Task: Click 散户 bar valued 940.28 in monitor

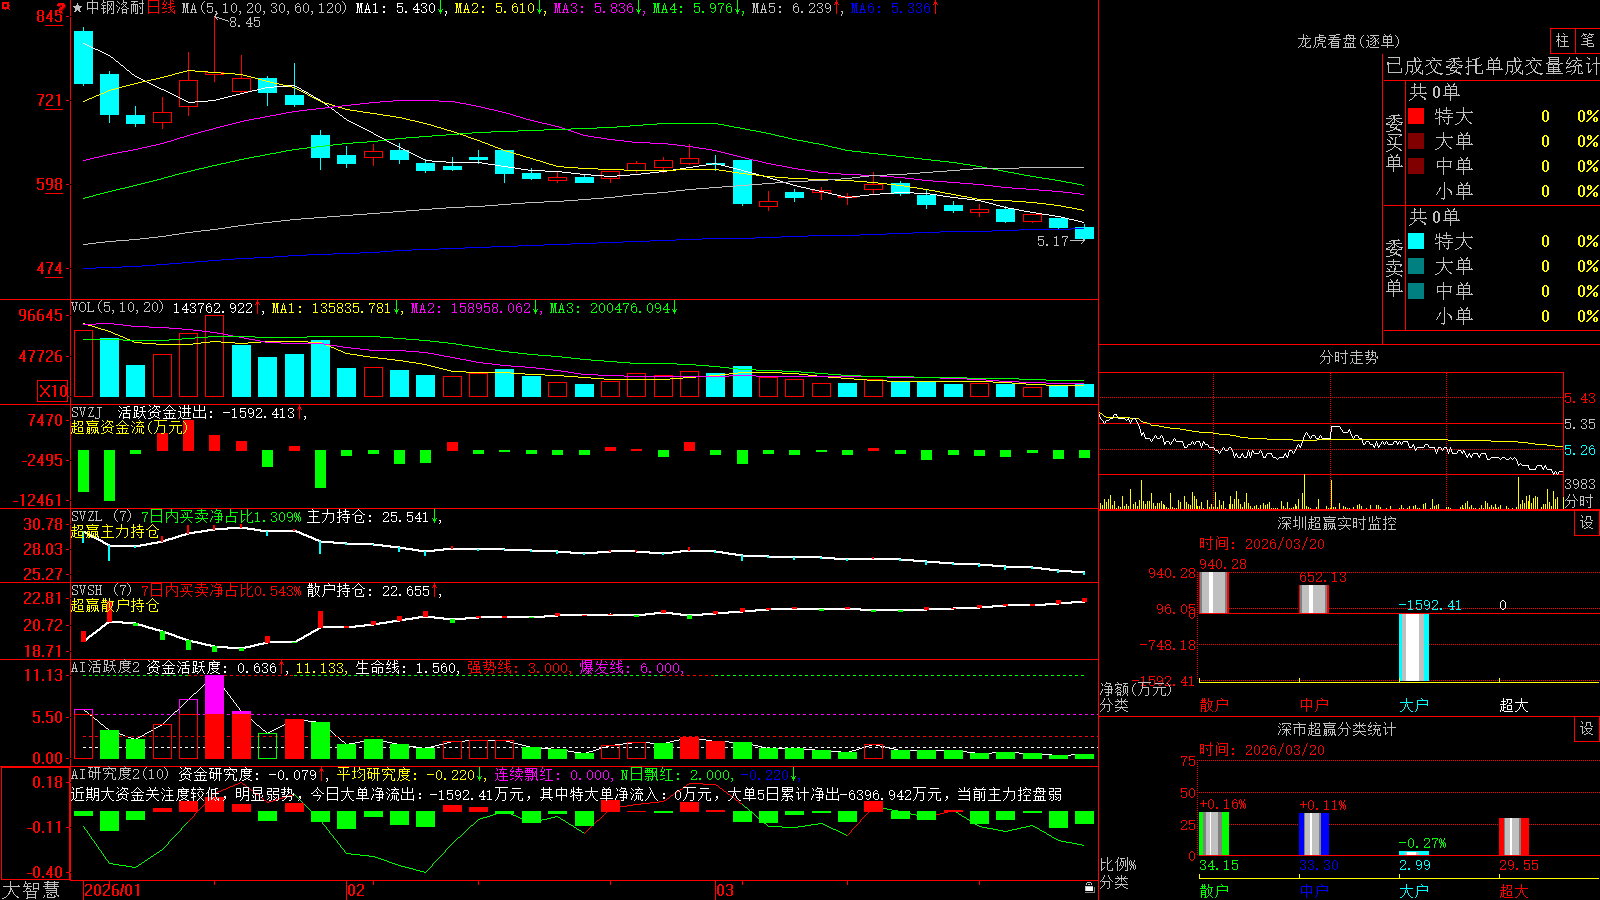Action: [1213, 592]
